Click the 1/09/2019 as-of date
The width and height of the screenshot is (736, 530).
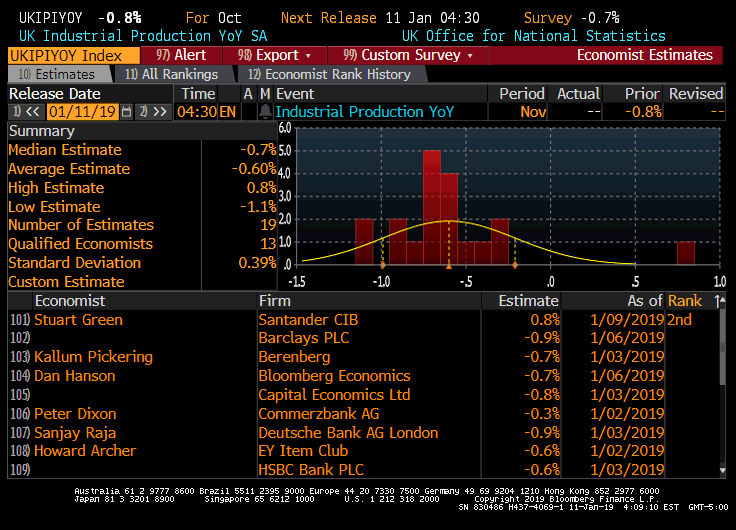click(627, 320)
